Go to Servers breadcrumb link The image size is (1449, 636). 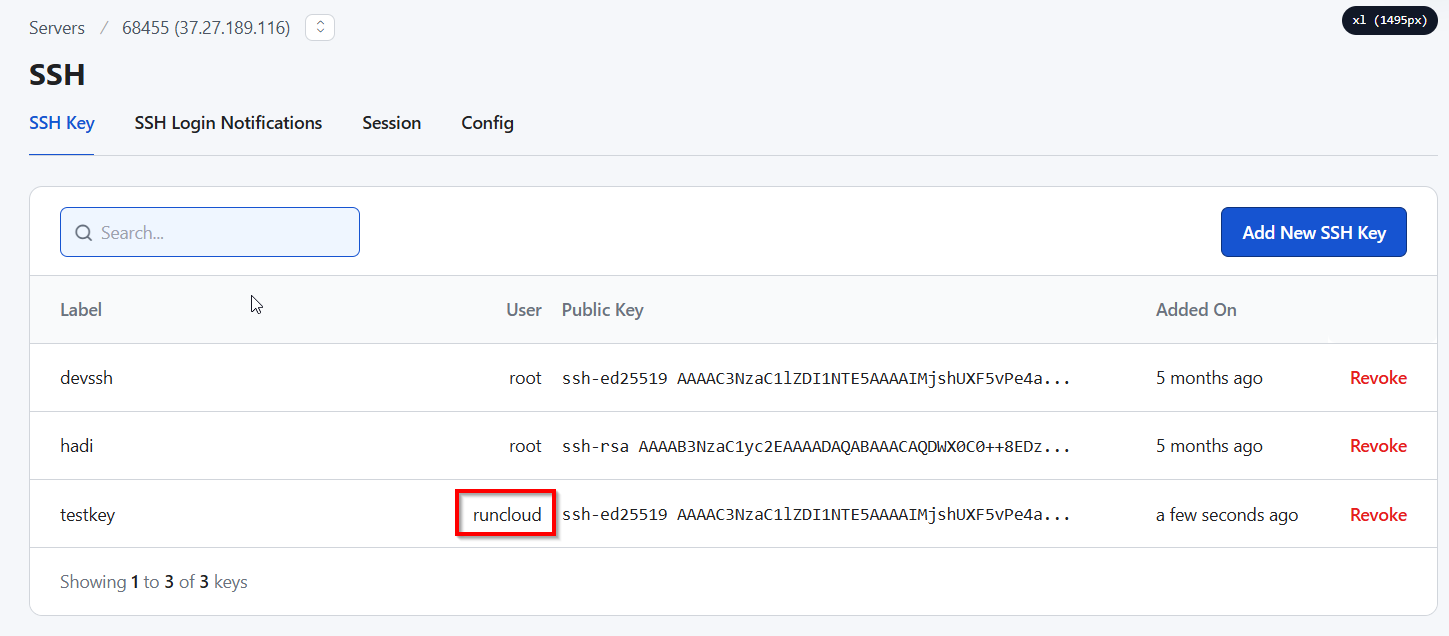57,28
